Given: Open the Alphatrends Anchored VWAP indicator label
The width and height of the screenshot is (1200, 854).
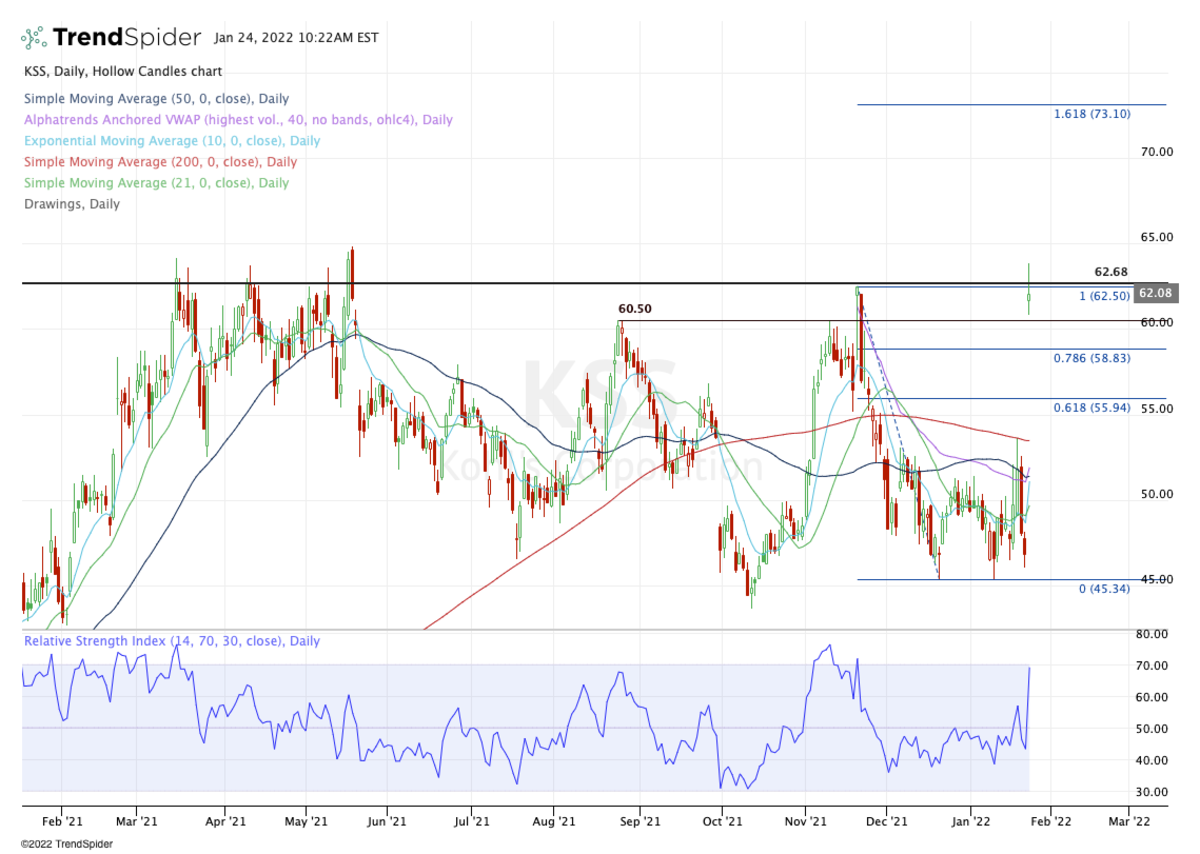Looking at the screenshot, I should pos(238,120).
